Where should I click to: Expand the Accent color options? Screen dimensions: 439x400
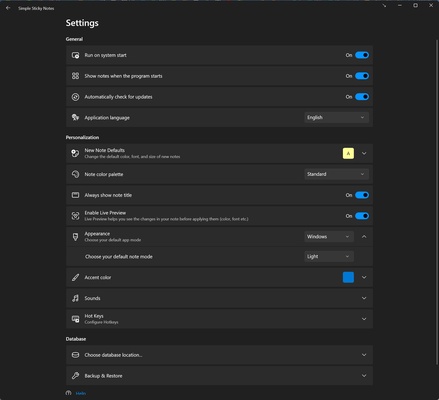click(364, 277)
